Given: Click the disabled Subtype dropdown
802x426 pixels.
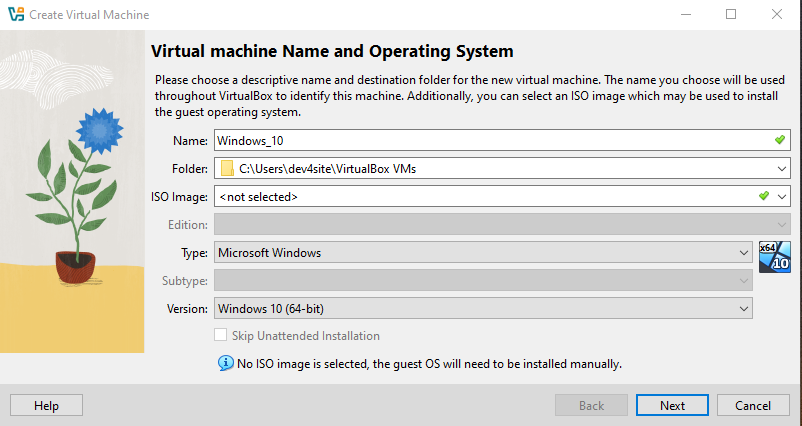Looking at the screenshot, I should [482, 281].
